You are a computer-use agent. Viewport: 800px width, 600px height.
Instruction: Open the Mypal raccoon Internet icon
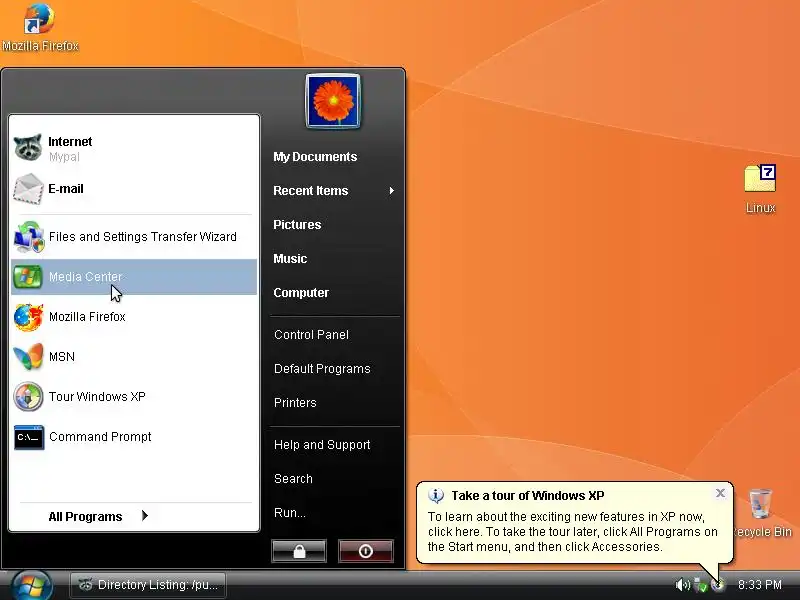click(28, 147)
